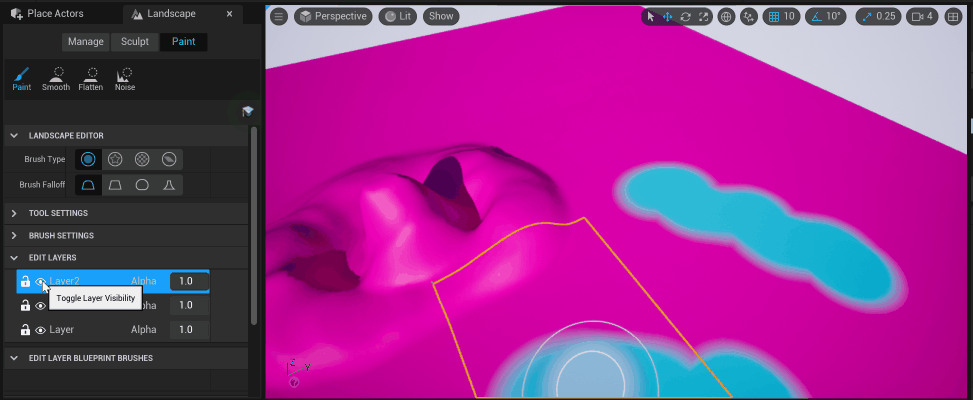Select the Noise tool
The image size is (973, 400).
point(125,79)
